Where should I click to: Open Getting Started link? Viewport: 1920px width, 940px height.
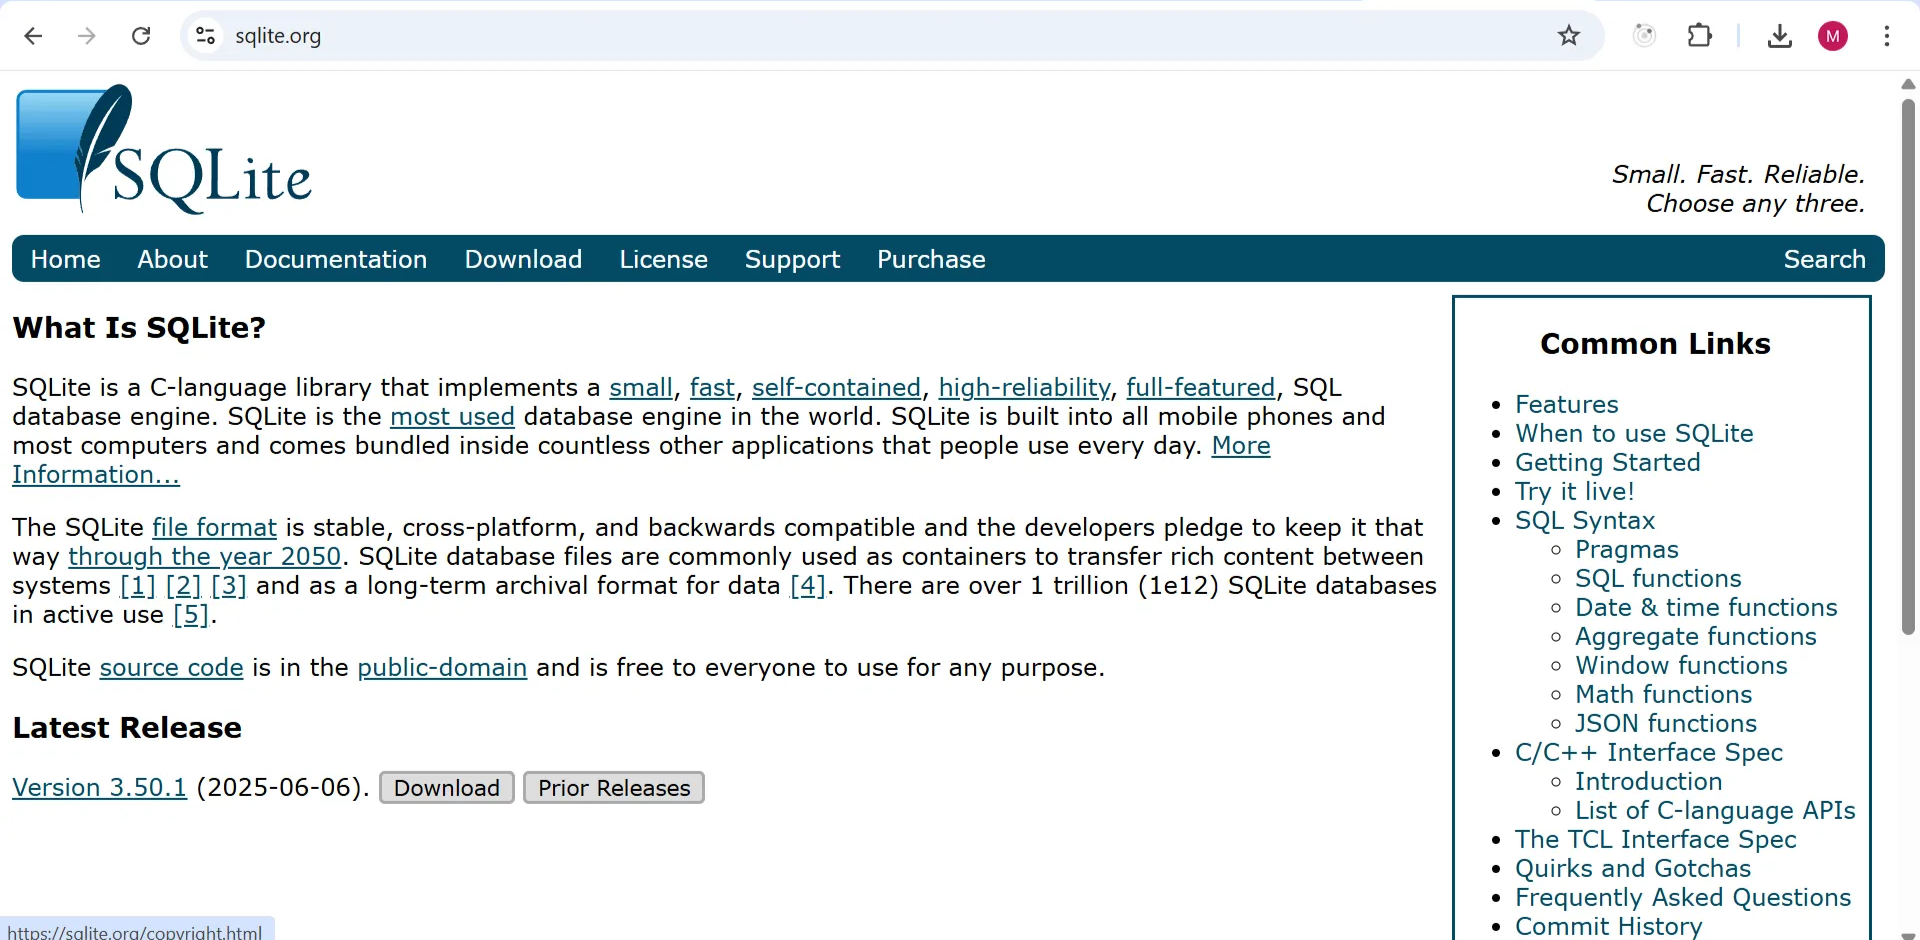coord(1607,462)
